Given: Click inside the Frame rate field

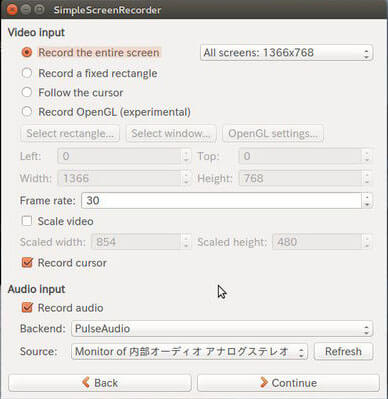Looking at the screenshot, I should pos(221,200).
